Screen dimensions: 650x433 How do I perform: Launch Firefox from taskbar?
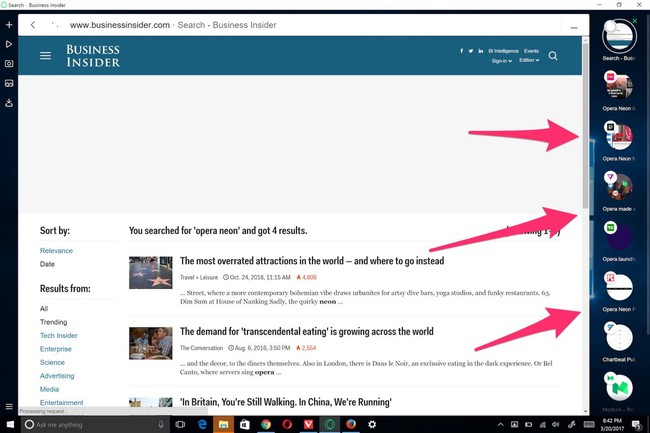tap(351, 424)
